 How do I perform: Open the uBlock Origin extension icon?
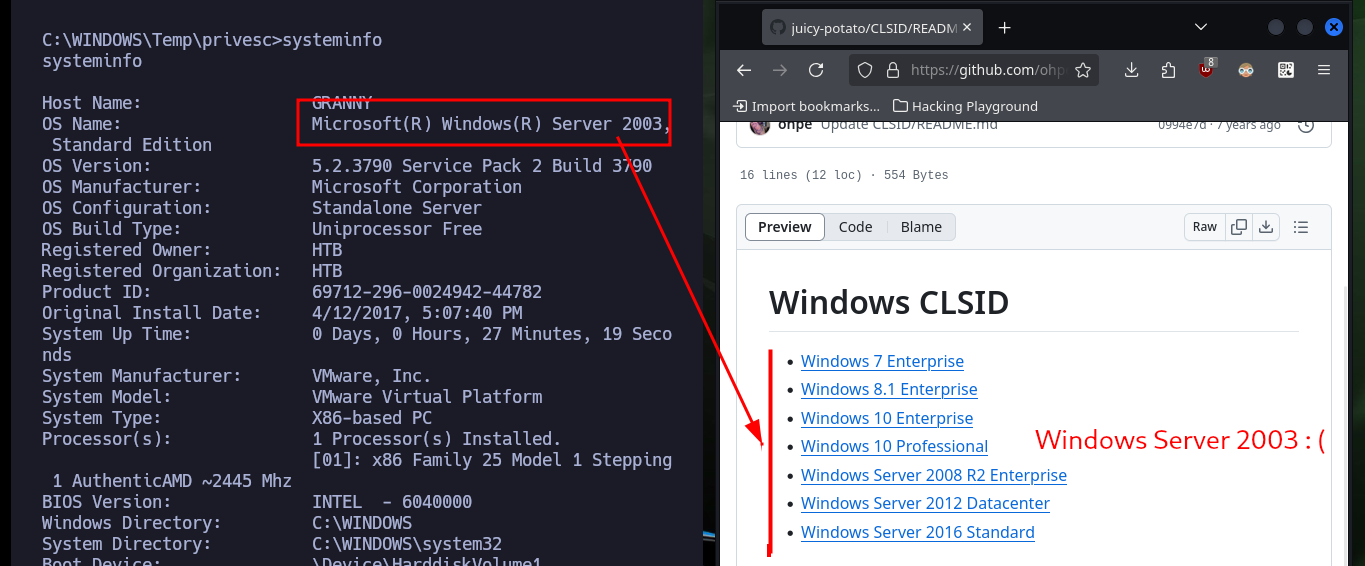click(1207, 69)
